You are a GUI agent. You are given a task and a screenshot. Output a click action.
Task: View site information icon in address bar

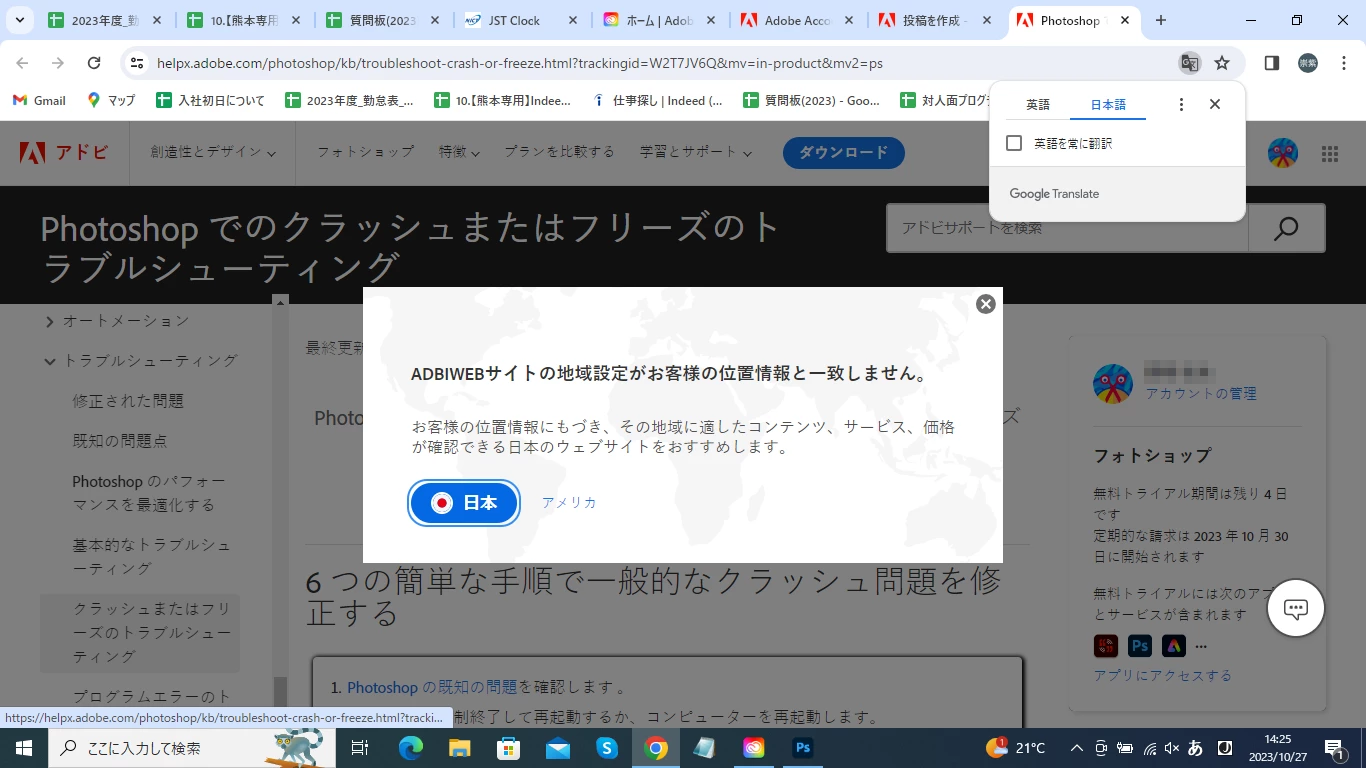(x=137, y=63)
